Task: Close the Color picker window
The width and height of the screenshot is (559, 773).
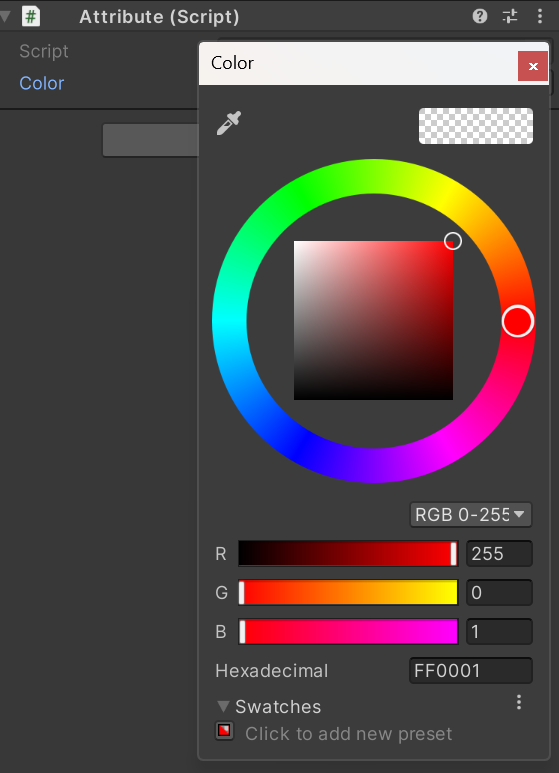Action: pos(533,66)
